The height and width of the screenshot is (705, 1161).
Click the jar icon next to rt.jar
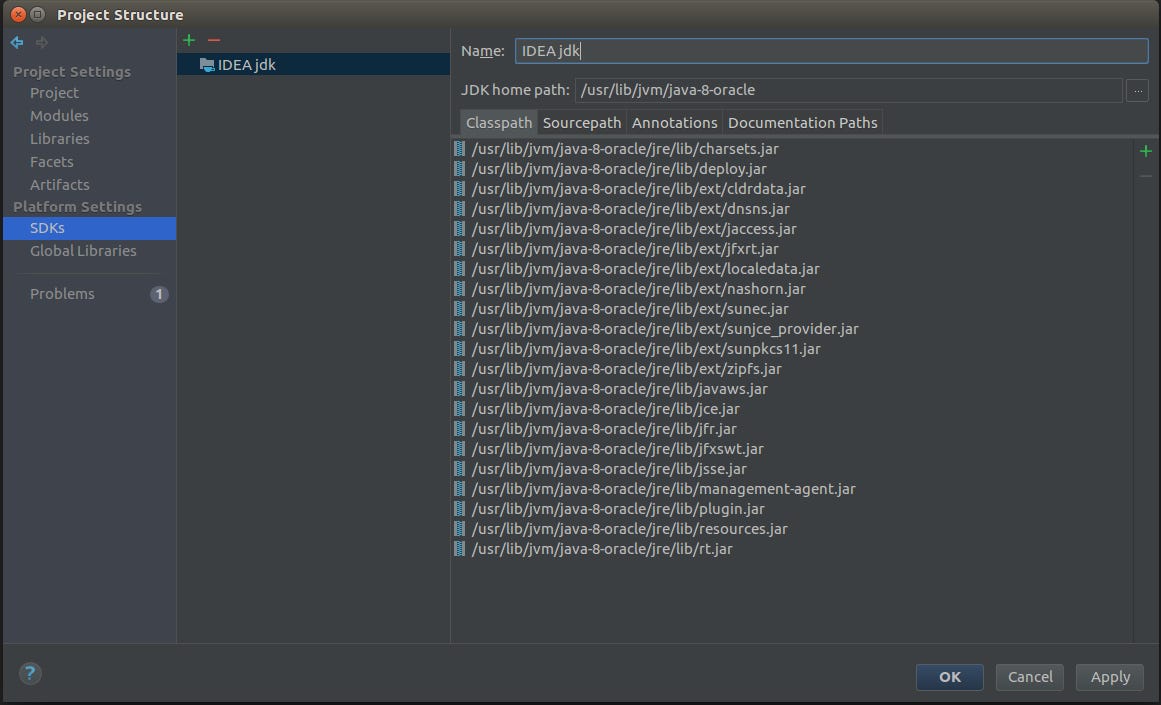tap(459, 548)
